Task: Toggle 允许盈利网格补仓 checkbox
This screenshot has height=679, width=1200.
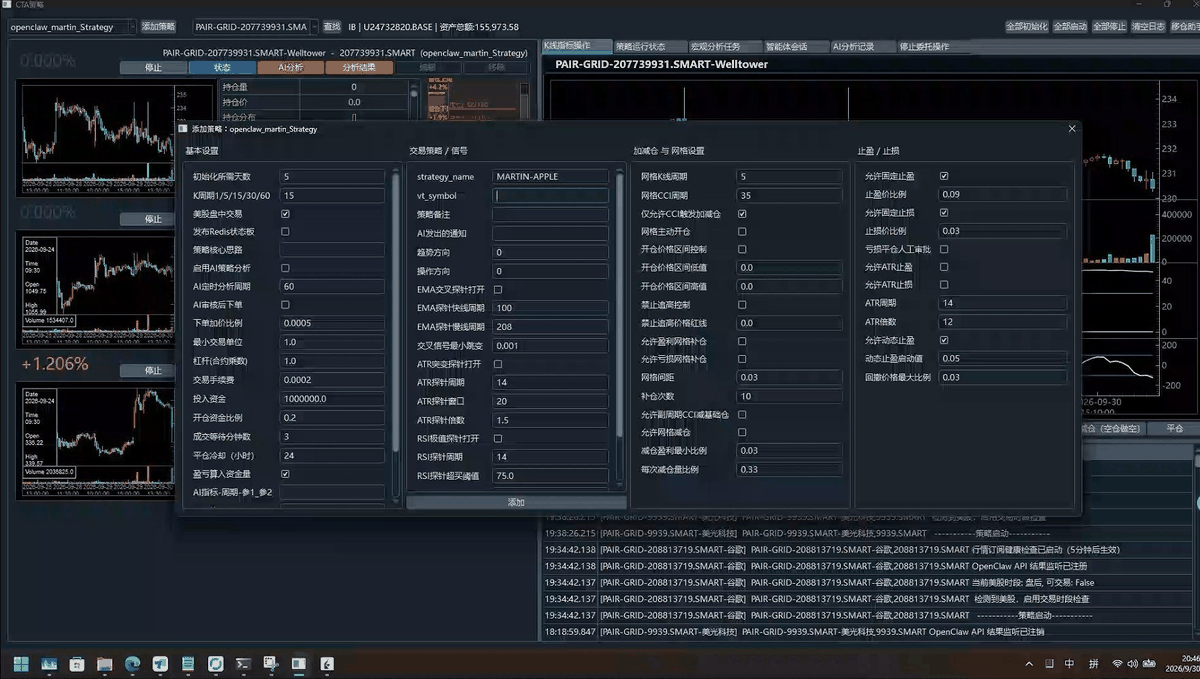Action: click(742, 341)
